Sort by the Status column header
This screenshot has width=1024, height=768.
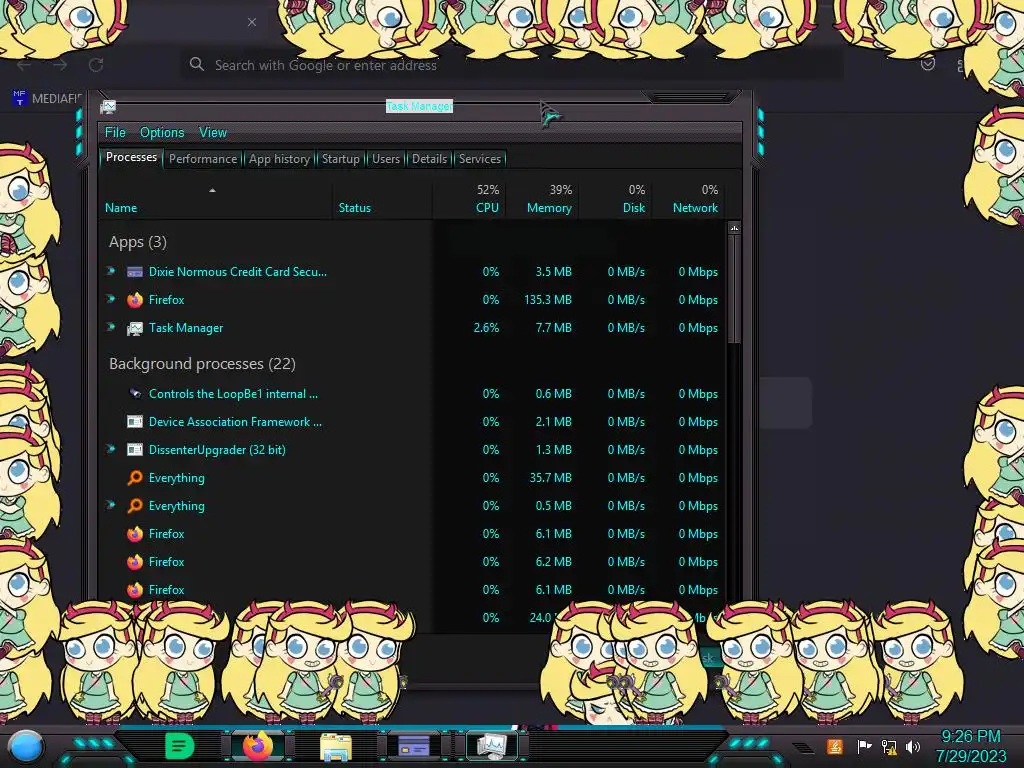point(382,199)
